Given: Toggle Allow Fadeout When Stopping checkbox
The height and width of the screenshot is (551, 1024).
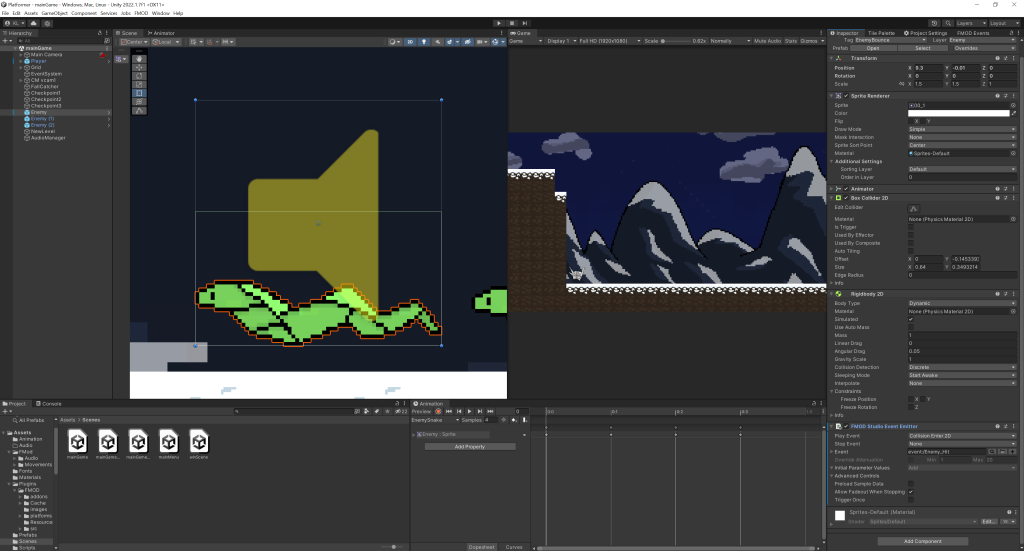Looking at the screenshot, I should 910,492.
